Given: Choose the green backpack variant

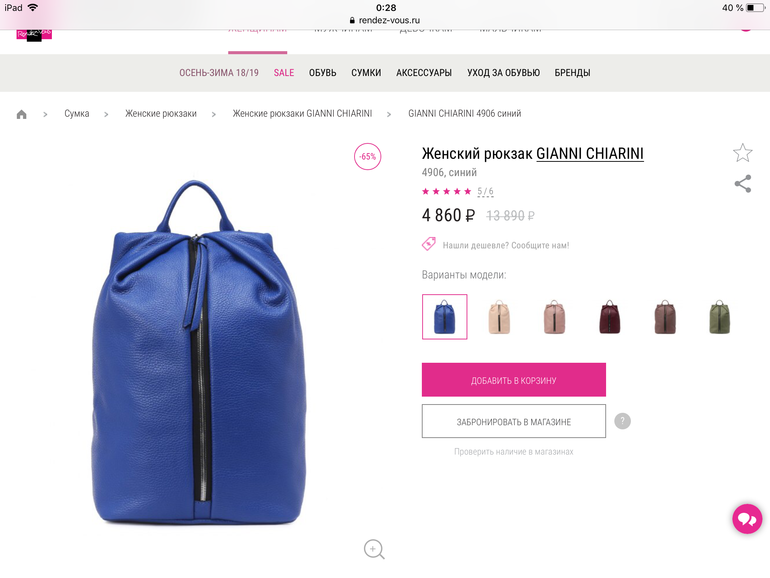Looking at the screenshot, I should pyautogui.click(x=719, y=317).
